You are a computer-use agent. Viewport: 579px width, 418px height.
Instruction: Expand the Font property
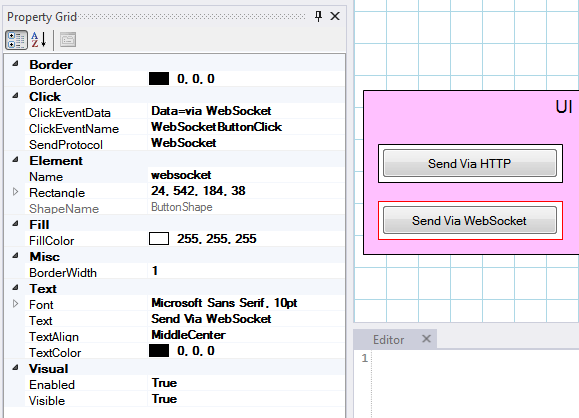(x=15, y=304)
